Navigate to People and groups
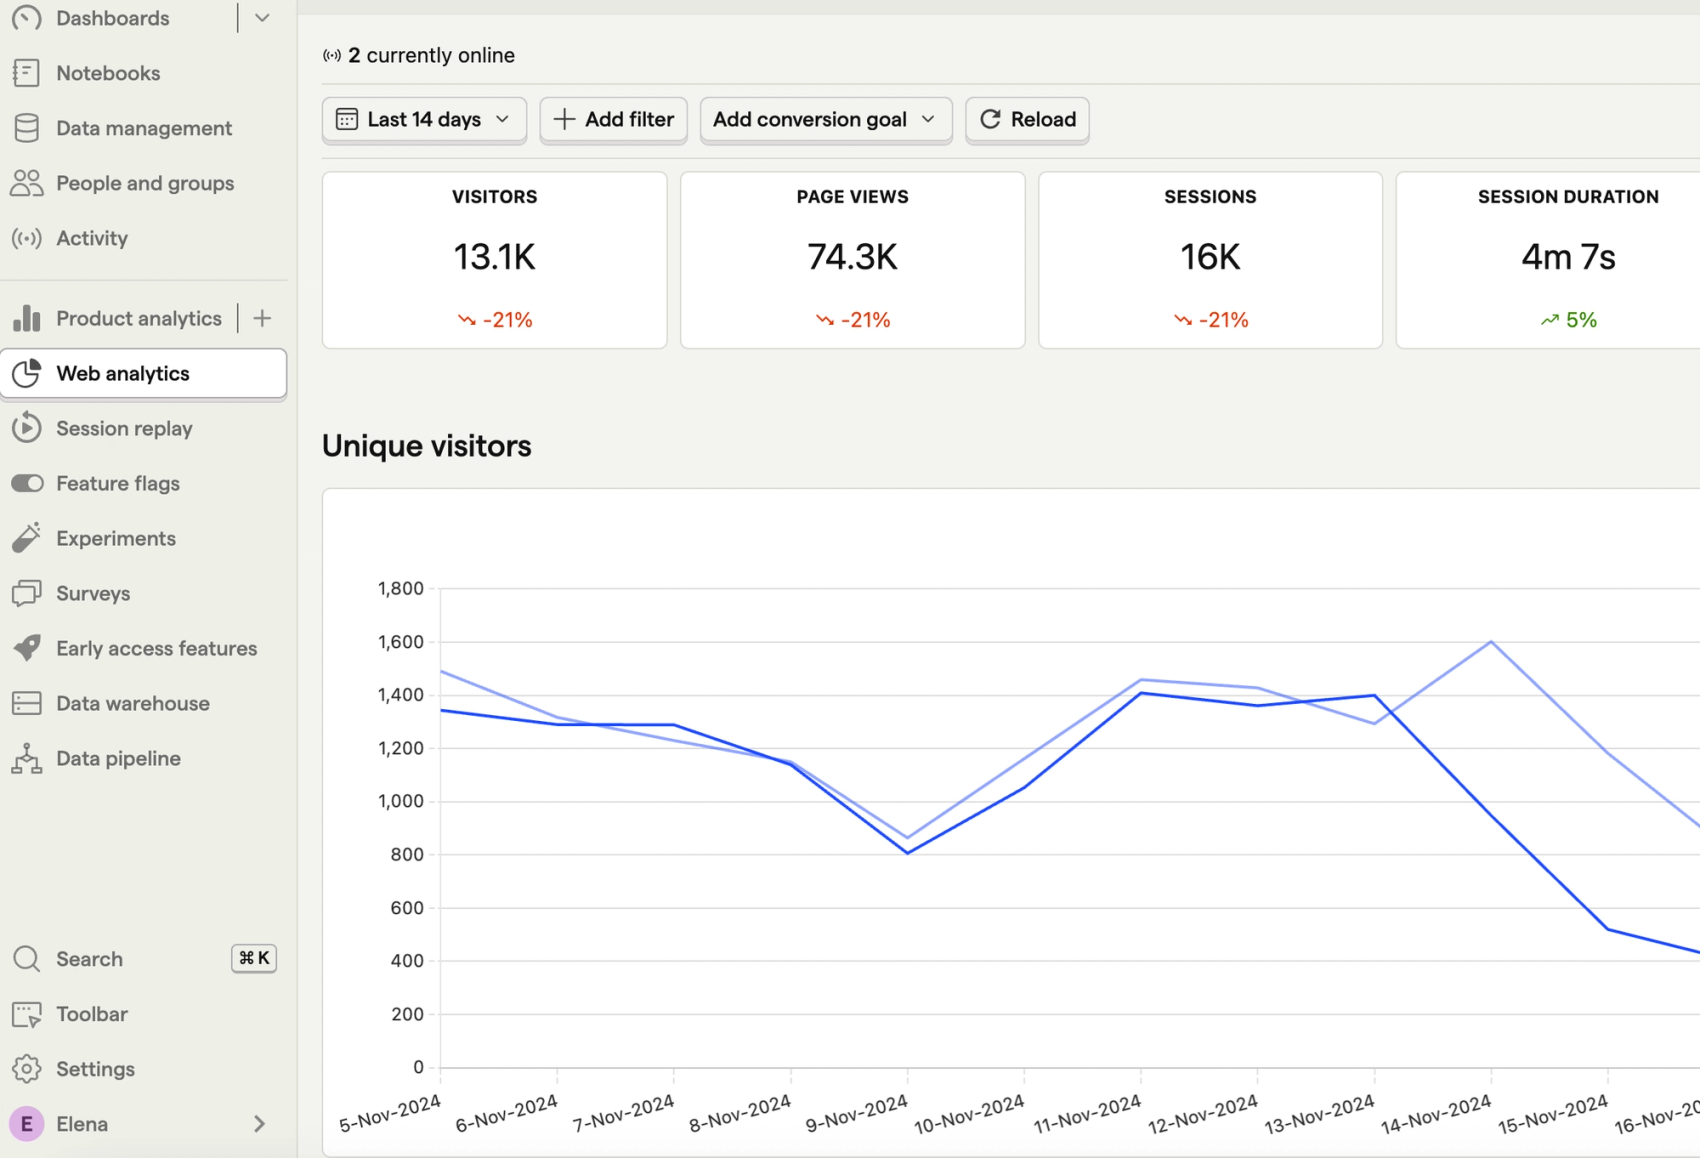1700x1158 pixels. tap(144, 183)
